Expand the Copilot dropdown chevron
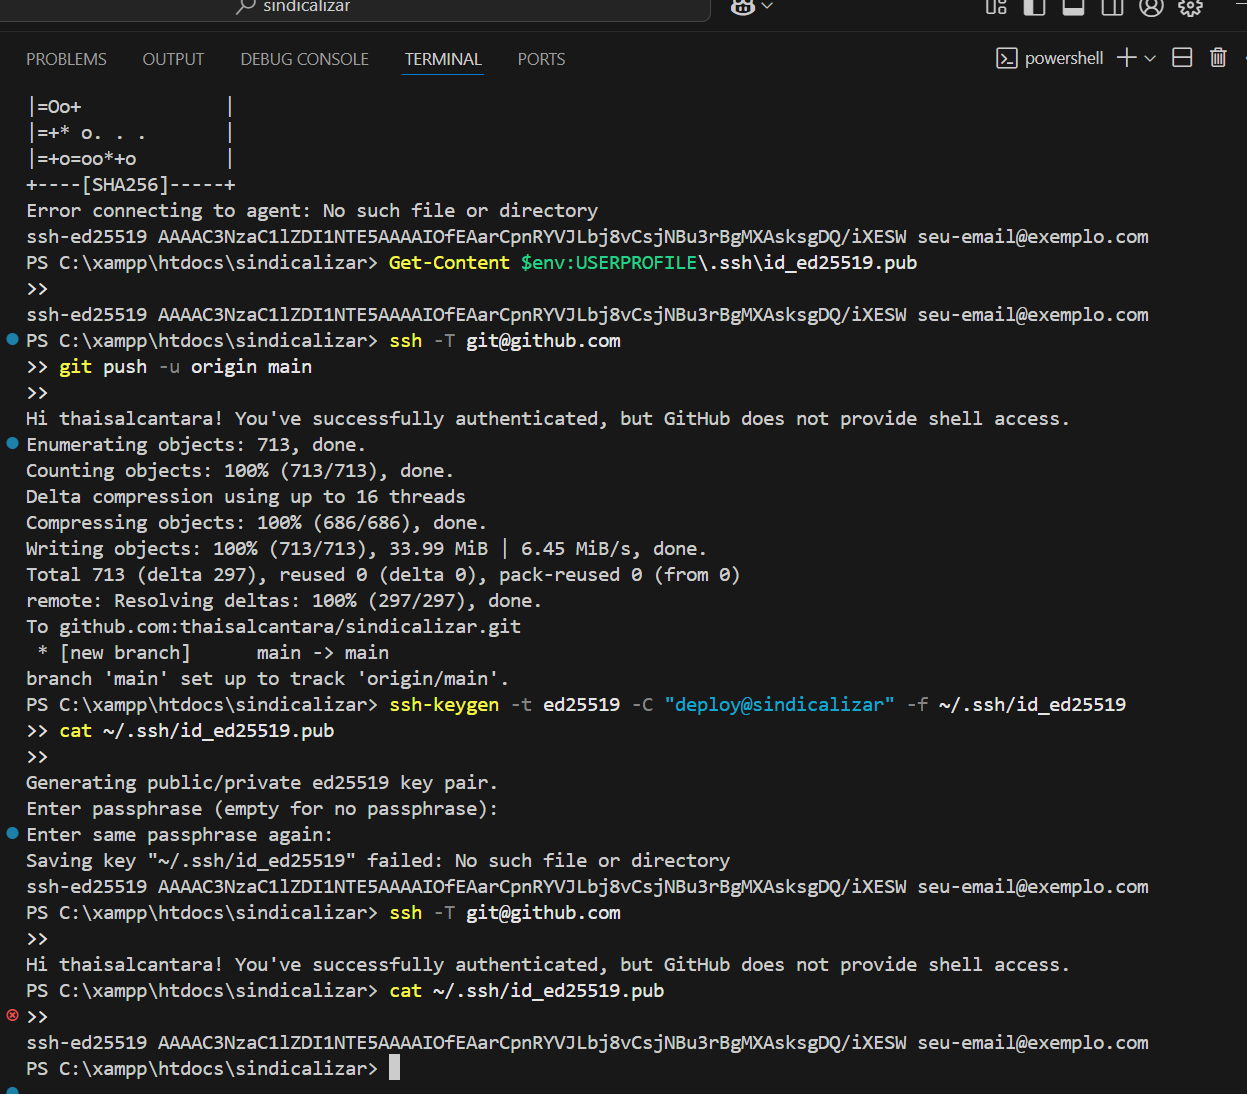The height and width of the screenshot is (1094, 1247). 767,7
